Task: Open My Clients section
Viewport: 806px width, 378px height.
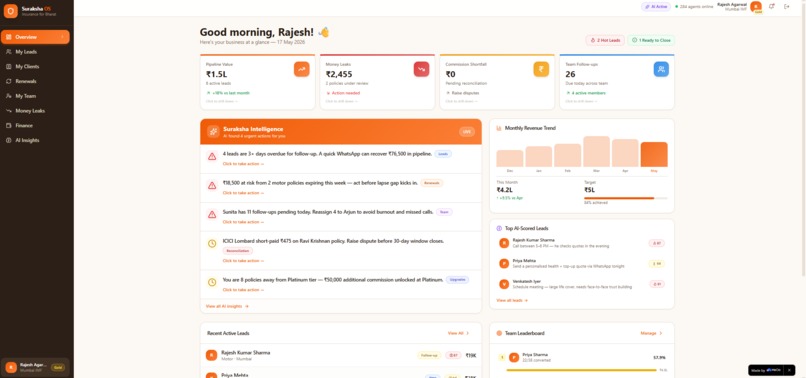Action: [35, 66]
